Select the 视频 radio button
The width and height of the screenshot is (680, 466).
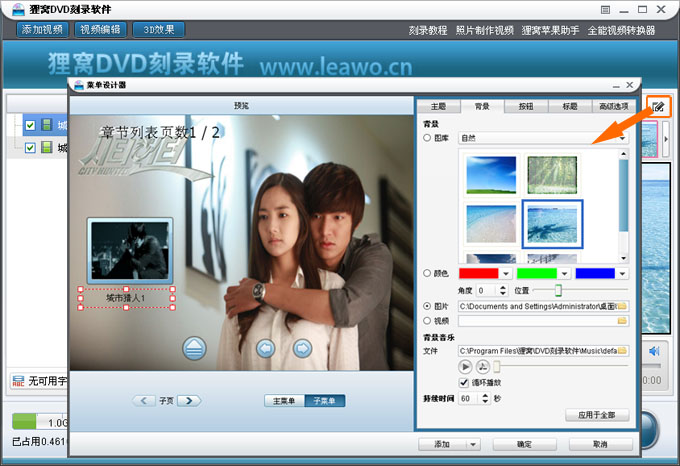point(427,321)
